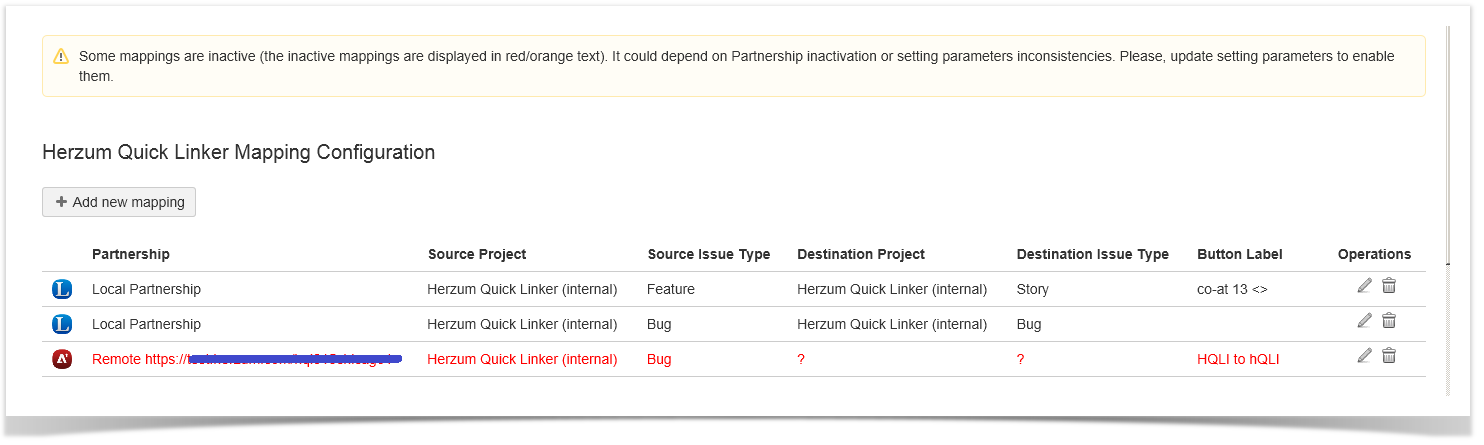Delete the inactive Remote mapping
This screenshot has height=445, width=1484.
tap(1389, 356)
